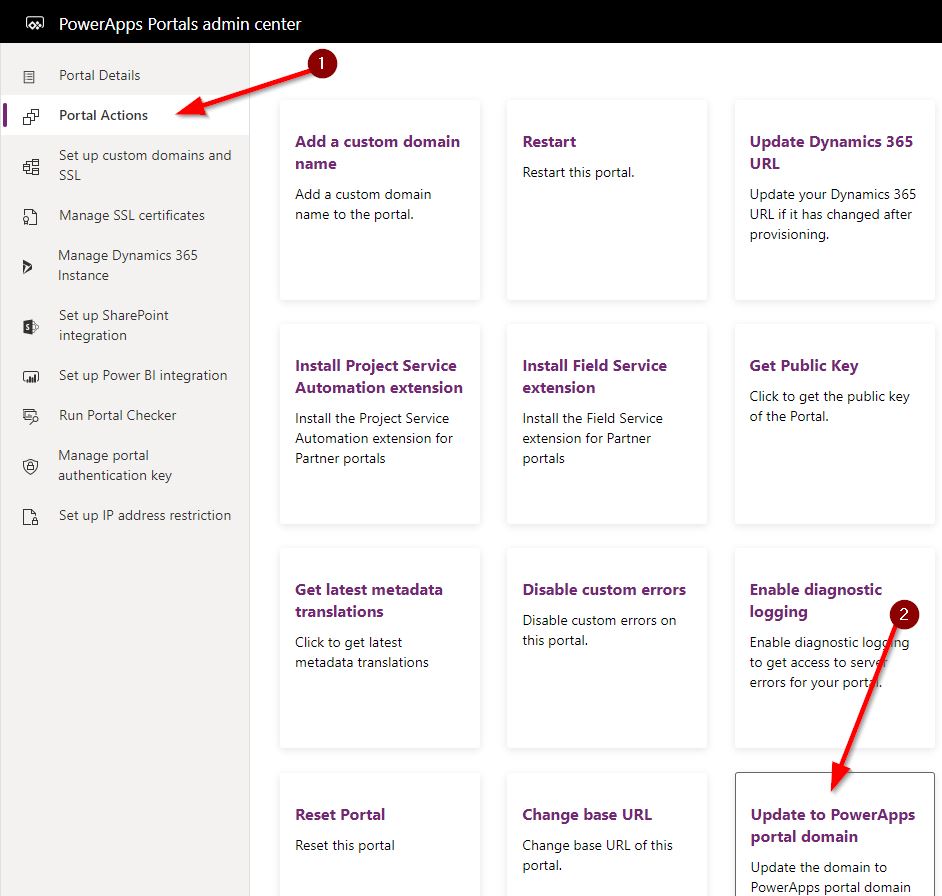Click the PowerApps logo icon in header

click(35, 24)
